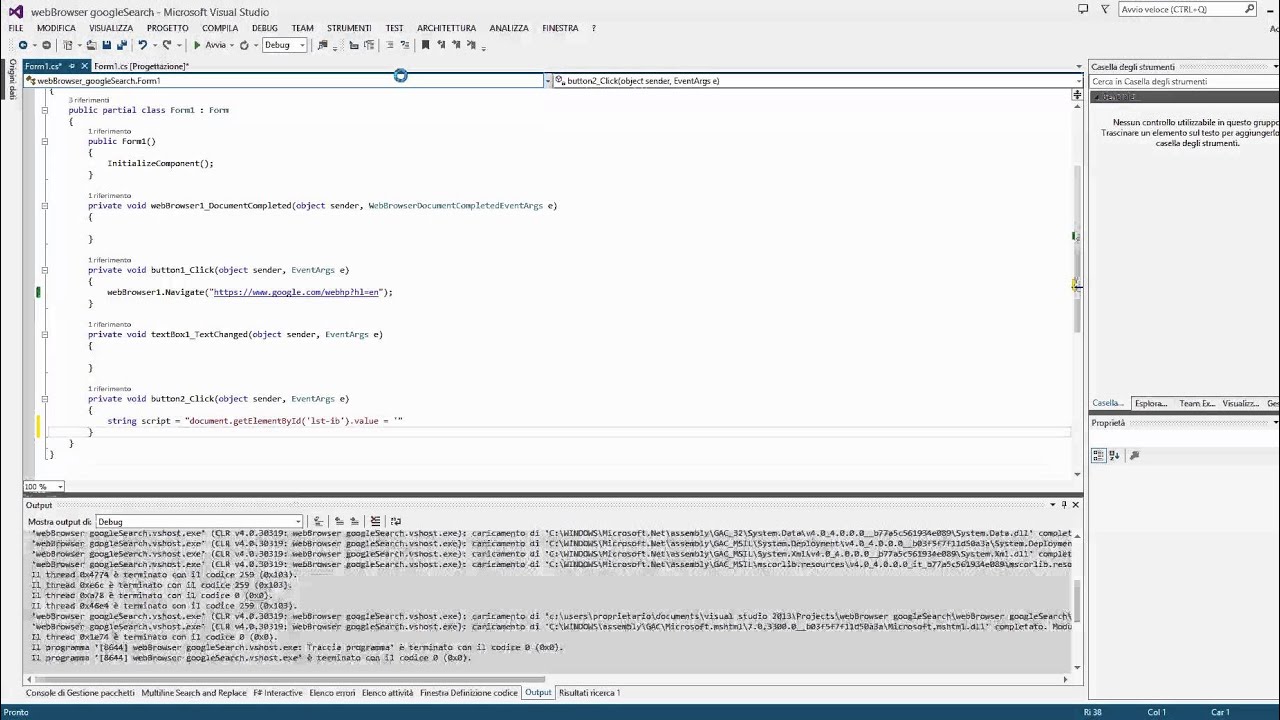1280x720 pixels.
Task: Collapse the Form1() constructor region
Action: [44, 142]
